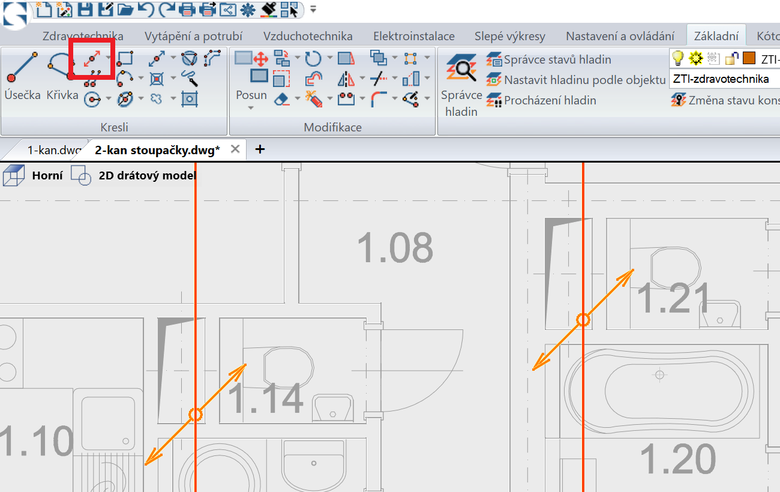780x492 pixels.
Task: Open the 1-kan.dwg document tab
Action: tap(54, 150)
